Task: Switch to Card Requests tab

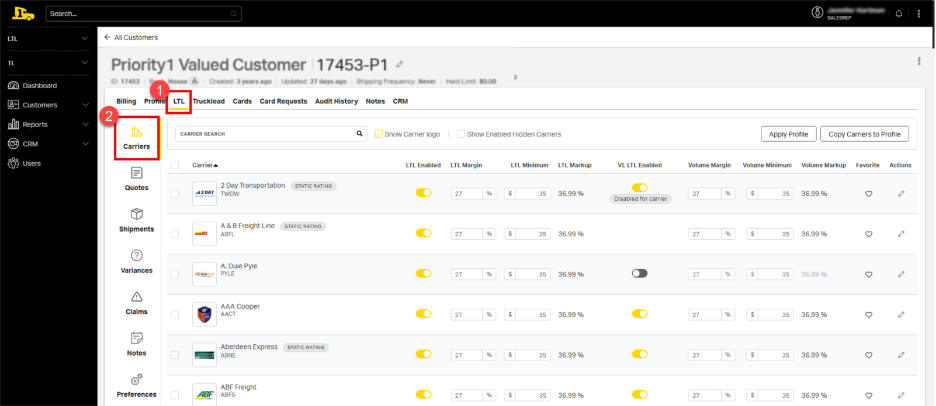Action: pyautogui.click(x=283, y=102)
